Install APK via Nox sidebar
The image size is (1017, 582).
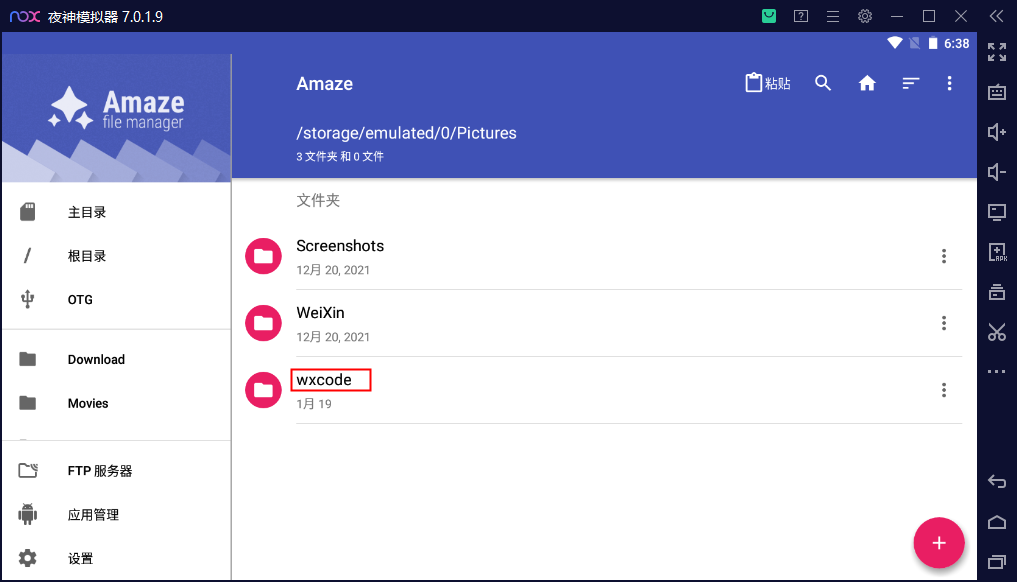997,252
